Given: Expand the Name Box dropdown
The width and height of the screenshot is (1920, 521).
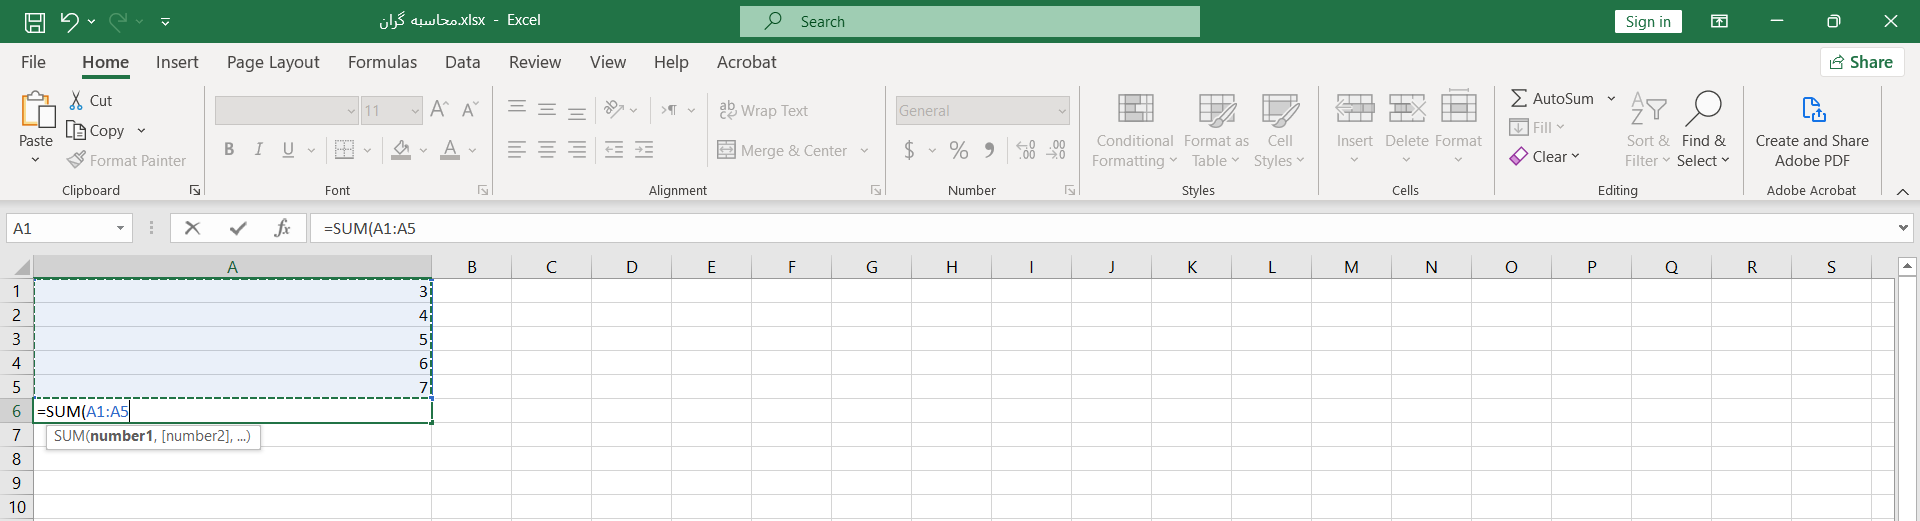Looking at the screenshot, I should 120,228.
